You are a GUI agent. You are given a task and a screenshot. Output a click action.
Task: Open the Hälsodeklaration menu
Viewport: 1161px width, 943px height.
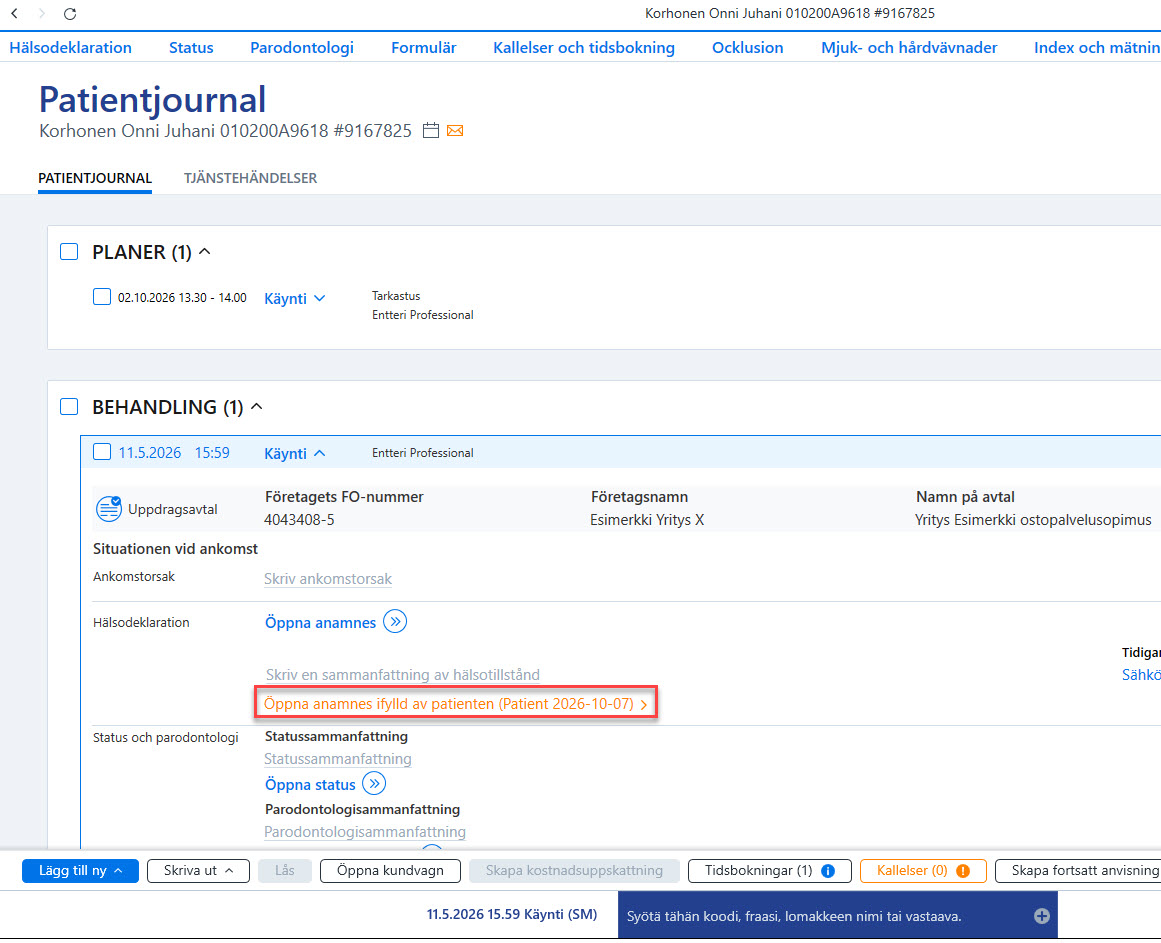click(x=70, y=47)
